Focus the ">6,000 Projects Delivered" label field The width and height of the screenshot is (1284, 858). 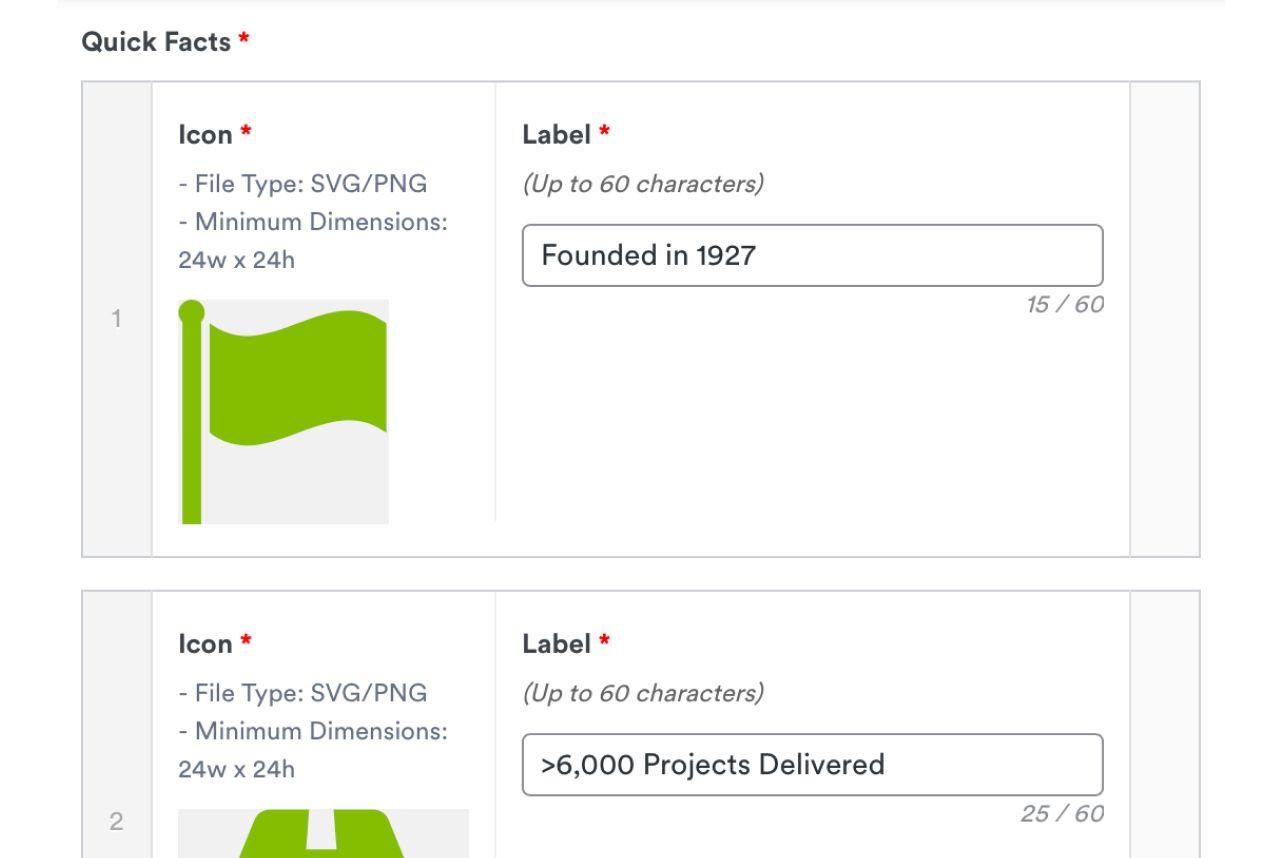[812, 765]
